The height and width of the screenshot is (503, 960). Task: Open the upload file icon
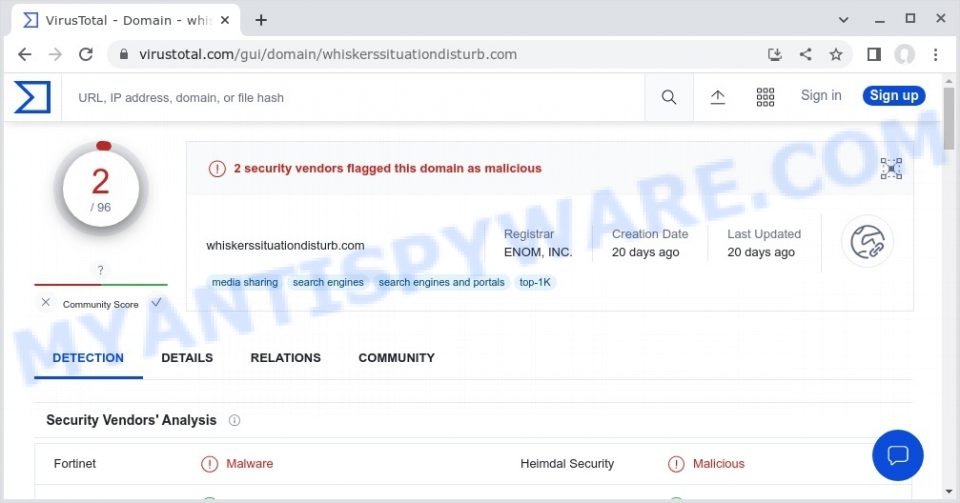click(x=718, y=97)
